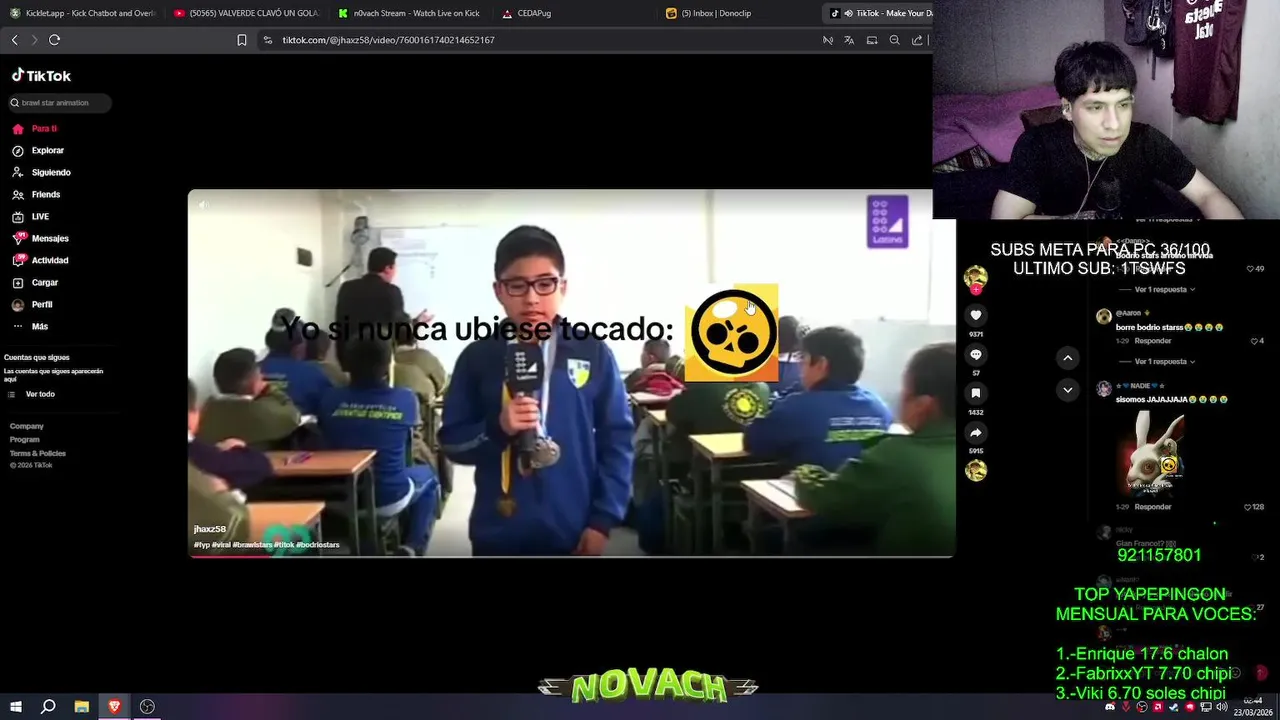The image size is (1280, 720).
Task: Click the TikTok logo
Action: 41,76
